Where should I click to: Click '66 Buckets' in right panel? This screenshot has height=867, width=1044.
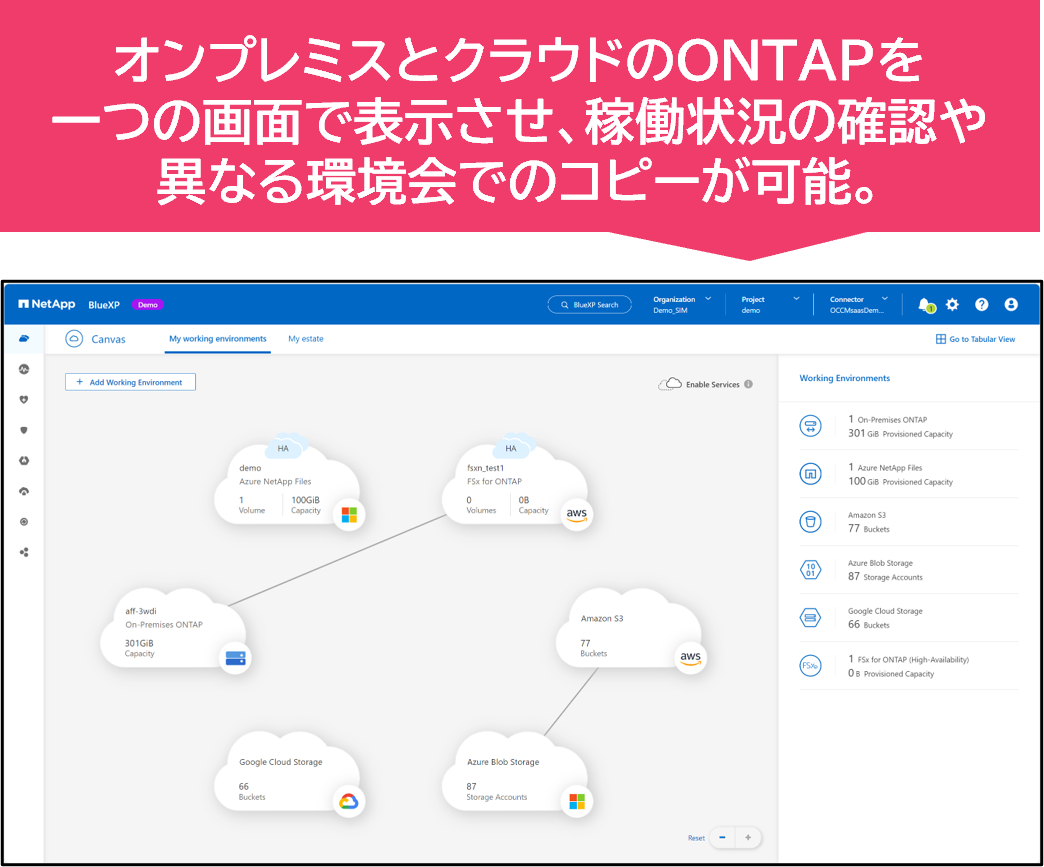coord(868,625)
